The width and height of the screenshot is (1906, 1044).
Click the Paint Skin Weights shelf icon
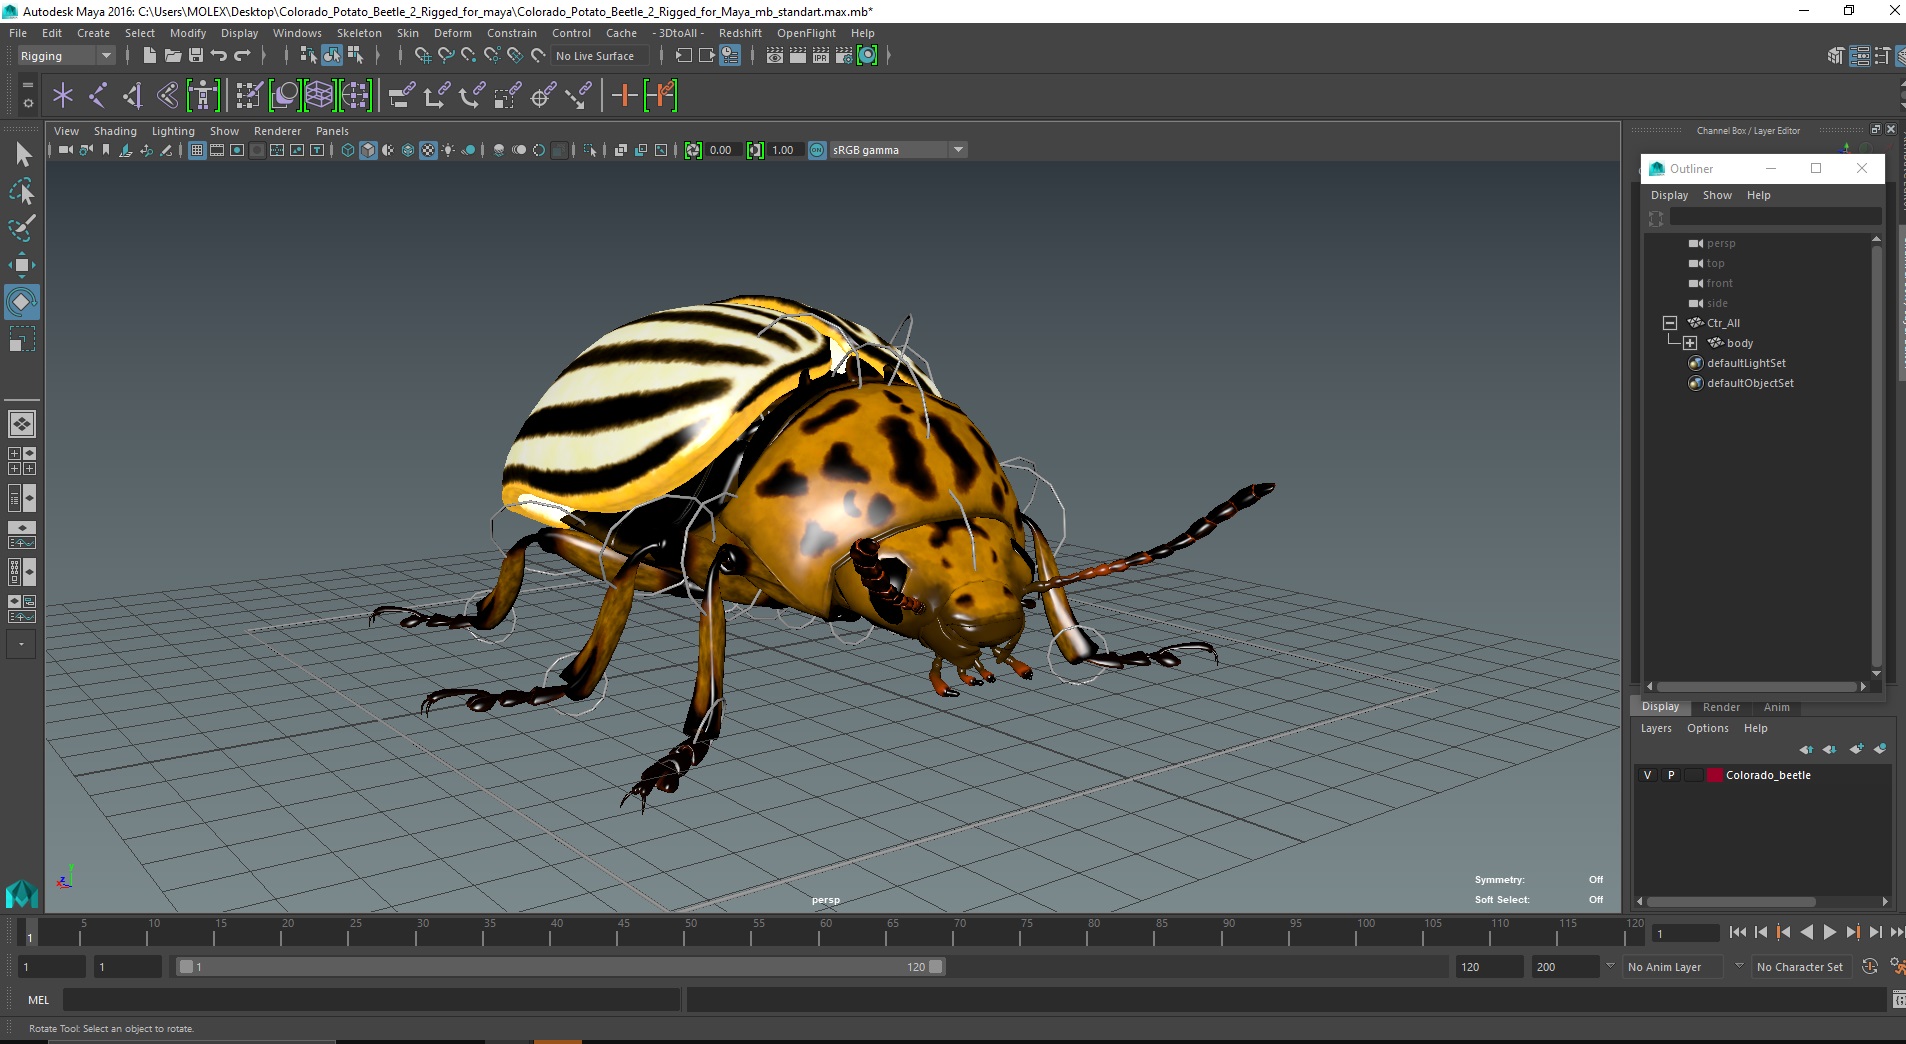(x=248, y=96)
